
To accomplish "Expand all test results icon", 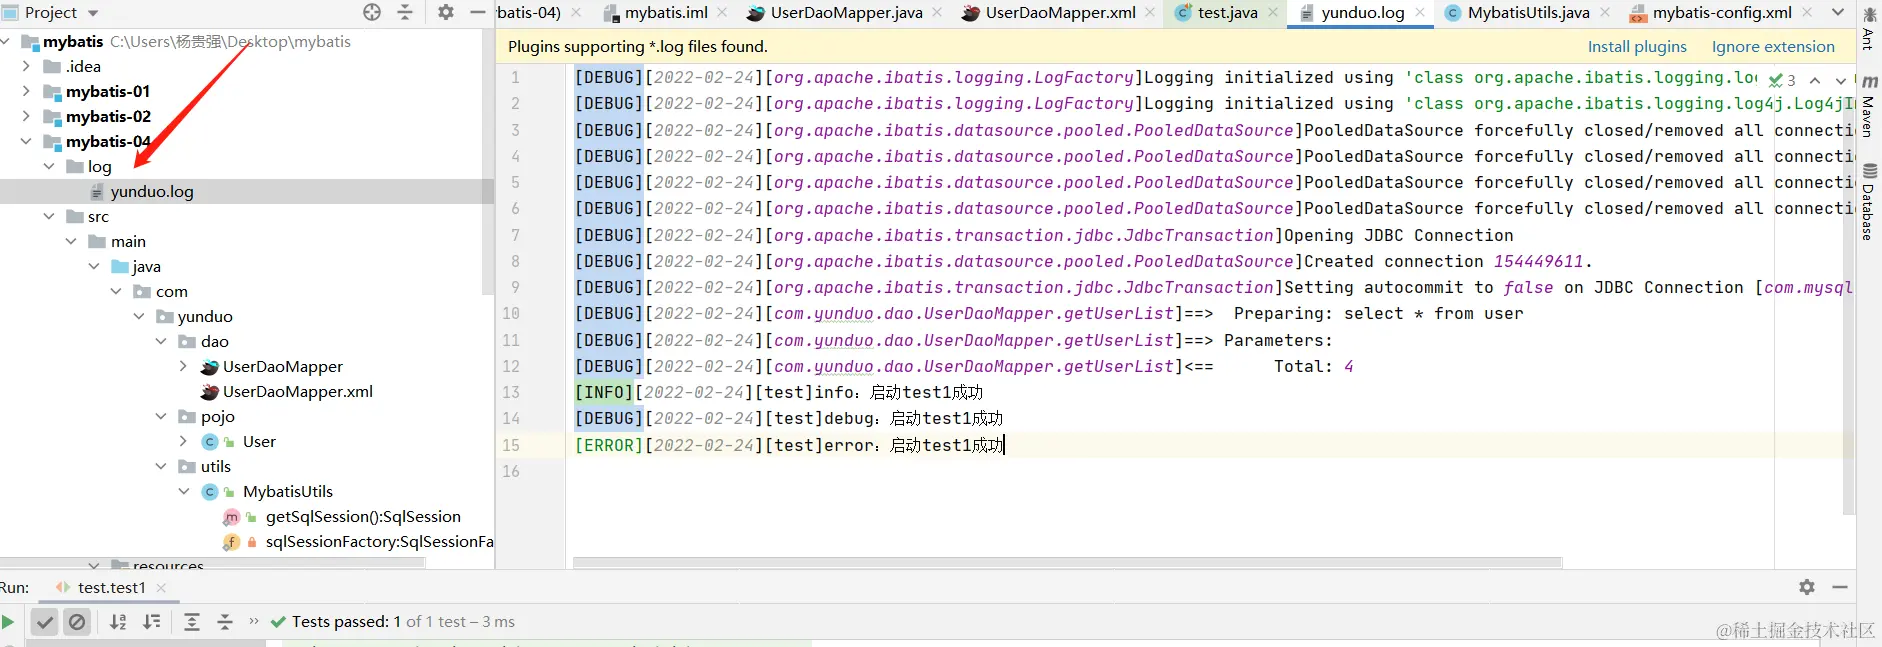I will [192, 622].
